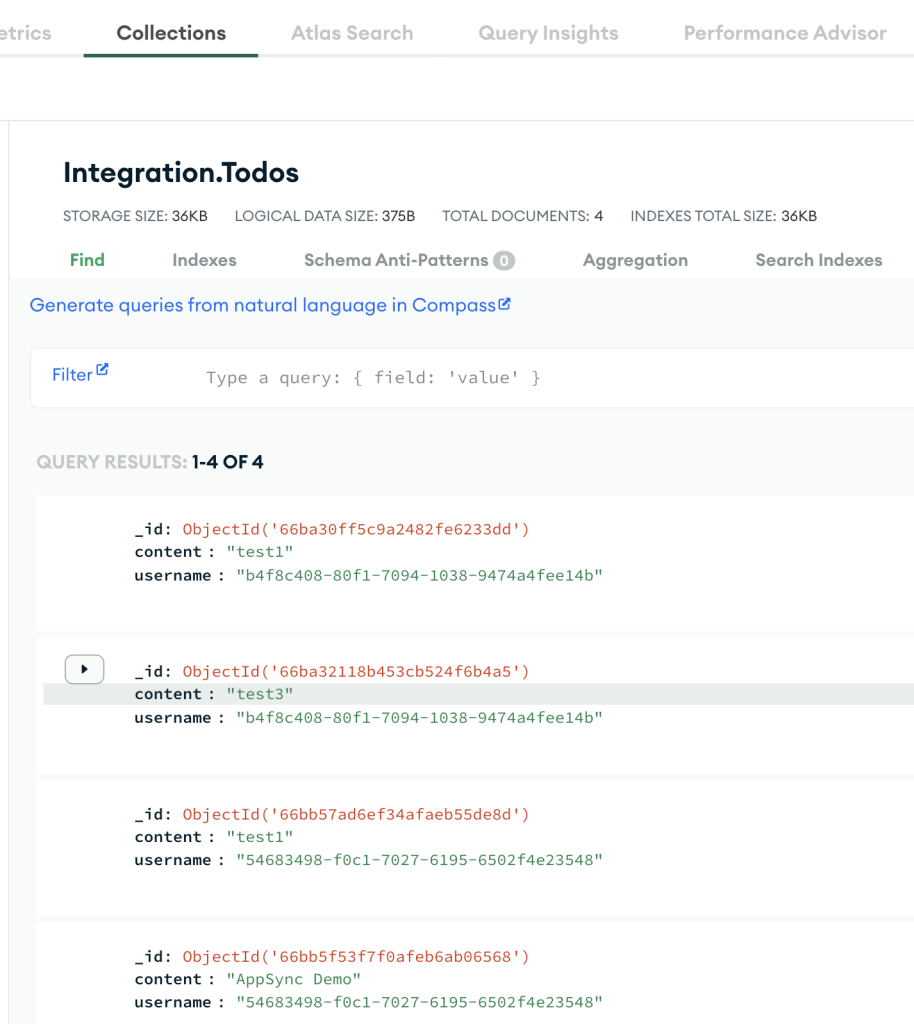Select the Find tab
Image resolution: width=914 pixels, height=1024 pixels.
tap(87, 260)
